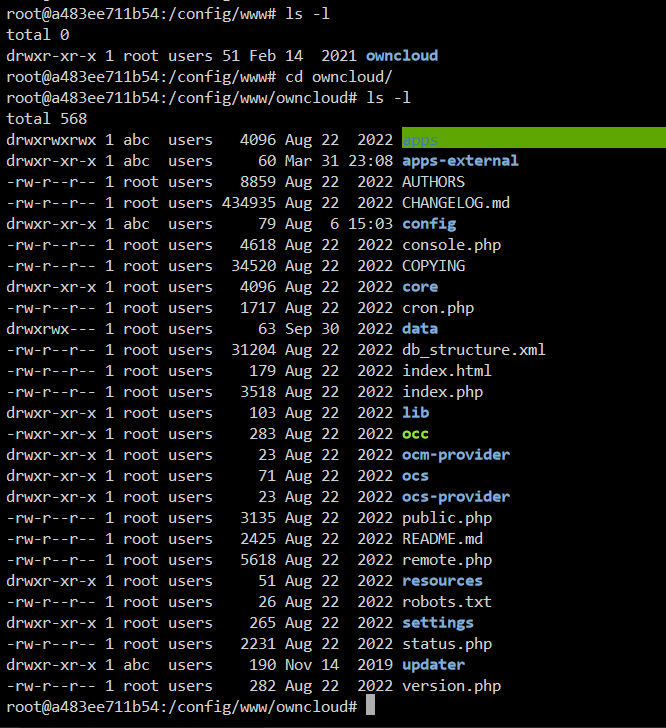
Task: Click public.php in the listing
Action: pyautogui.click(x=447, y=518)
